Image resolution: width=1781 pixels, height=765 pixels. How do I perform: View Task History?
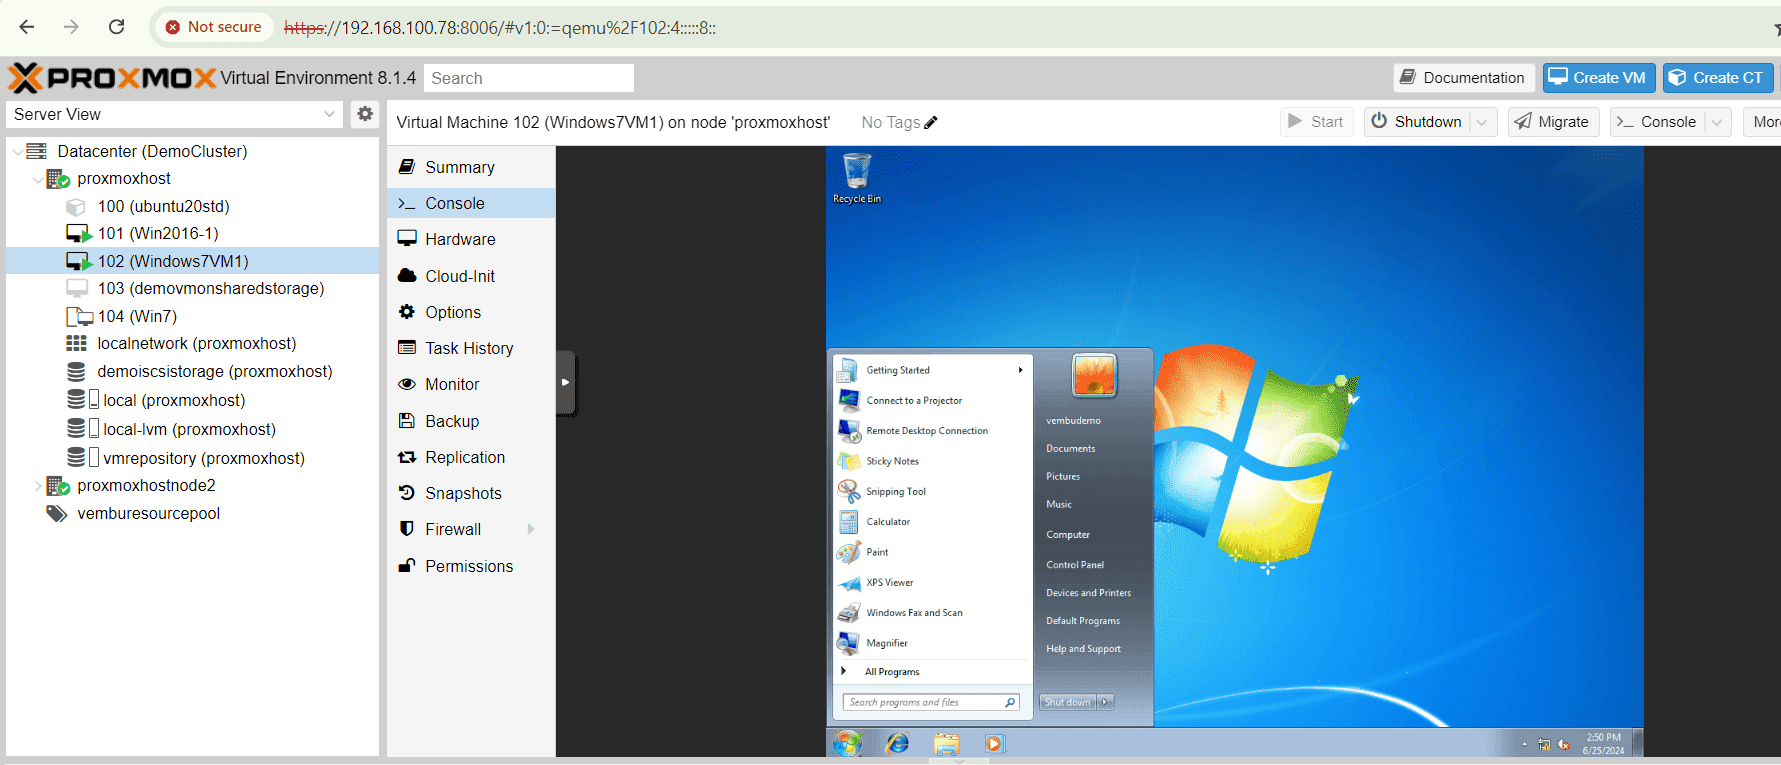pyautogui.click(x=471, y=348)
